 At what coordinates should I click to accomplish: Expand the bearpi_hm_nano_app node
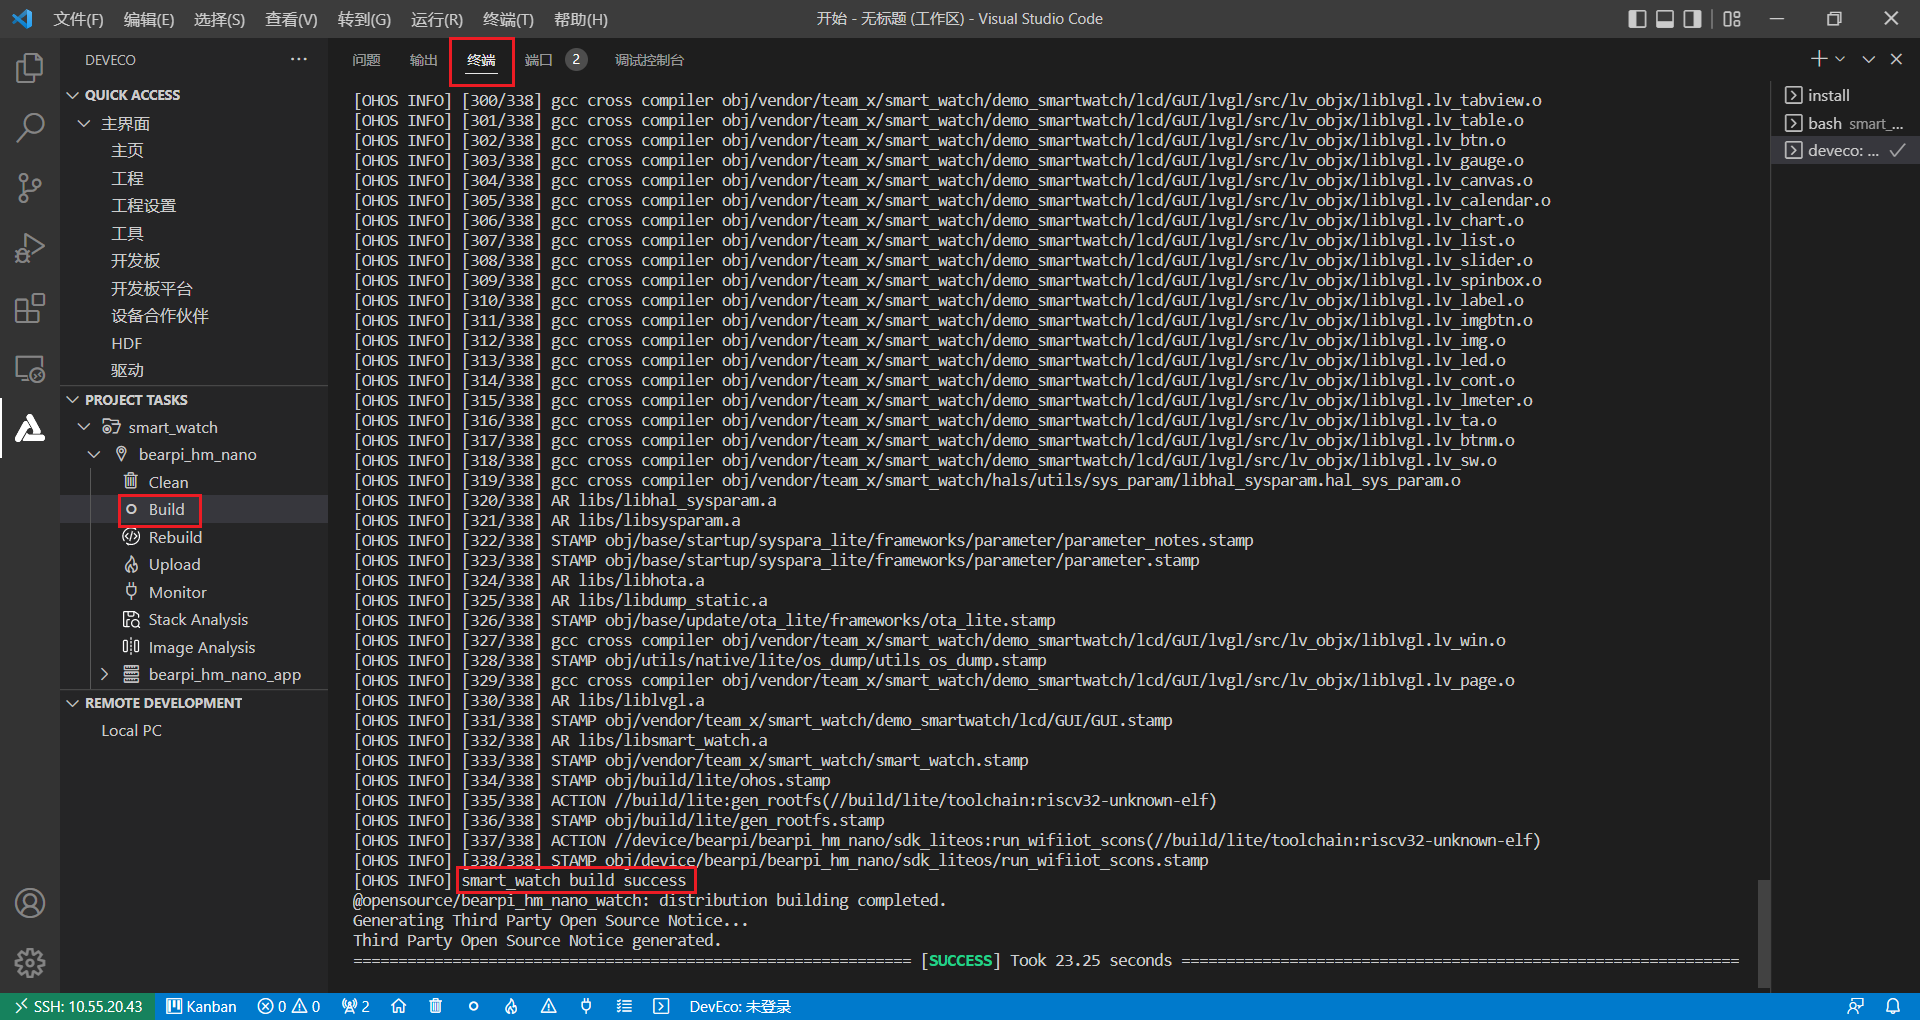pyautogui.click(x=104, y=674)
